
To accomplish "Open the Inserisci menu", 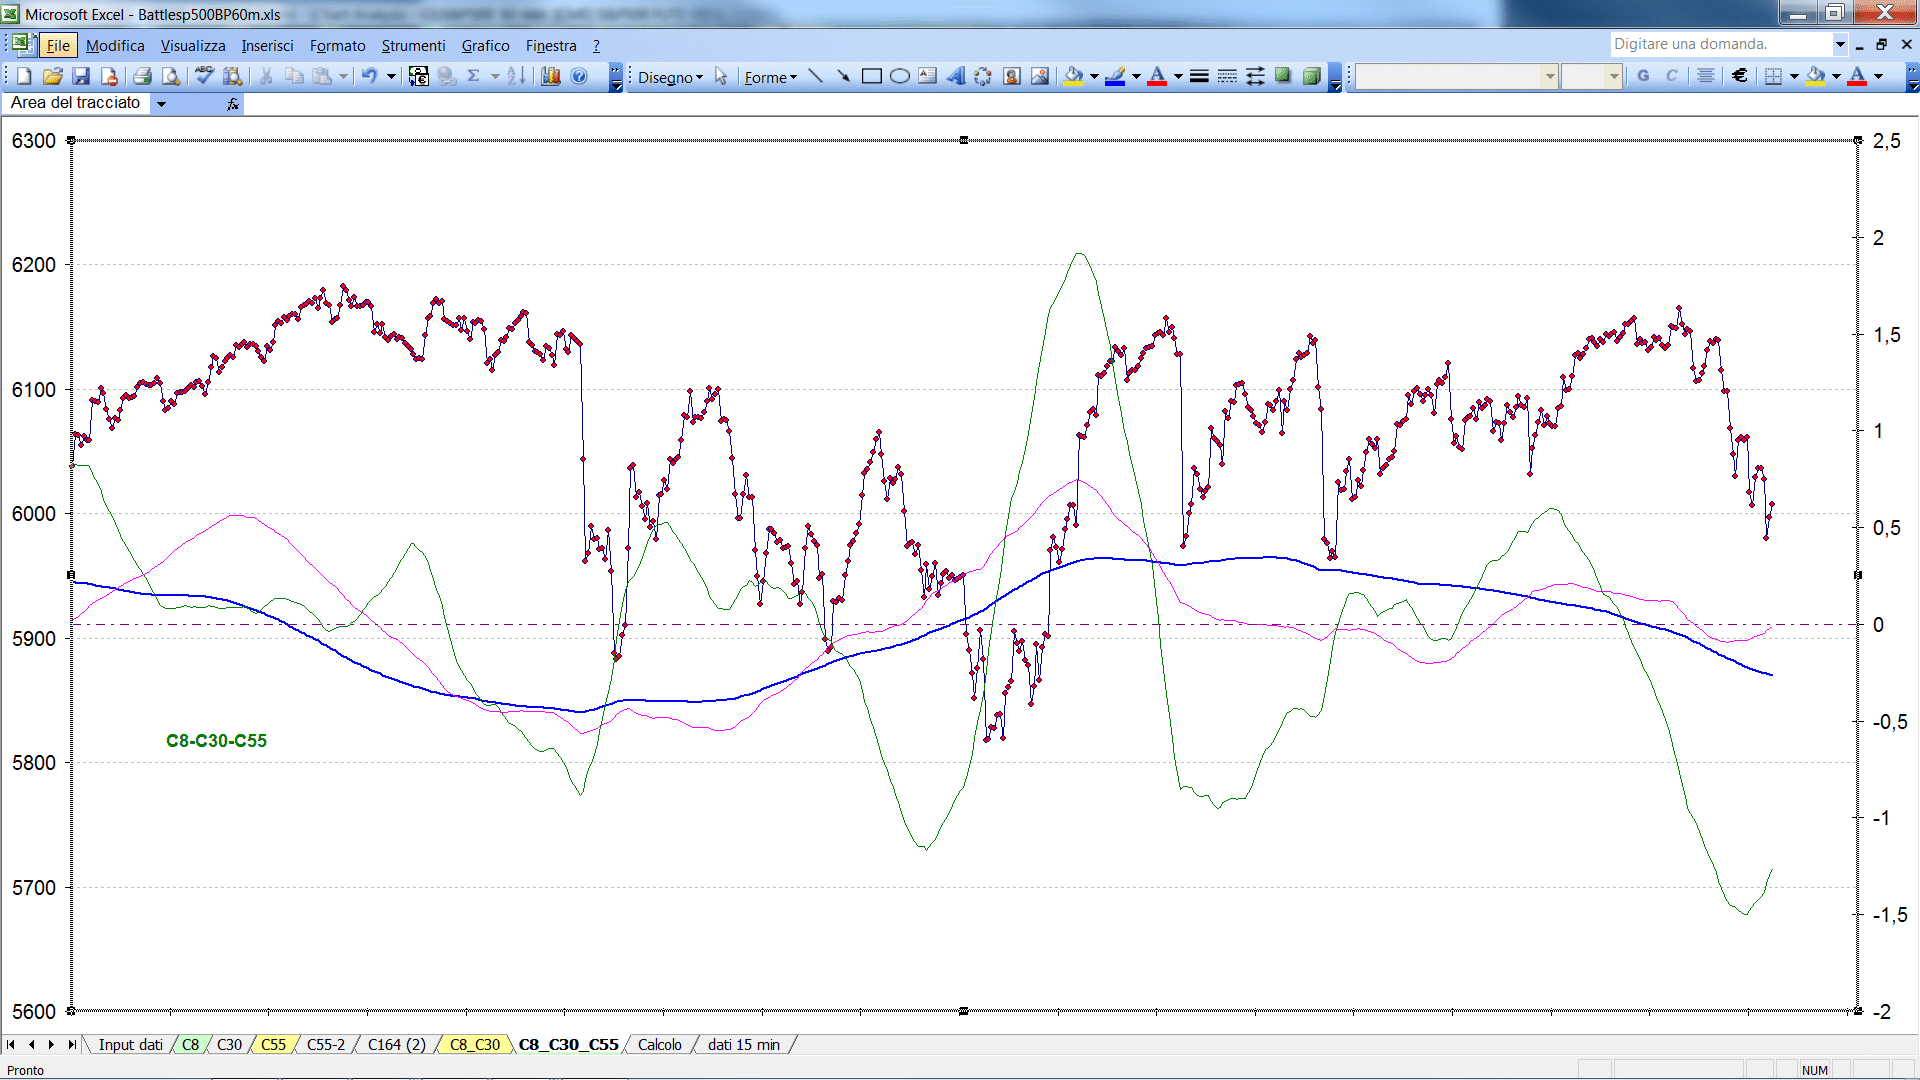I will pos(267,45).
